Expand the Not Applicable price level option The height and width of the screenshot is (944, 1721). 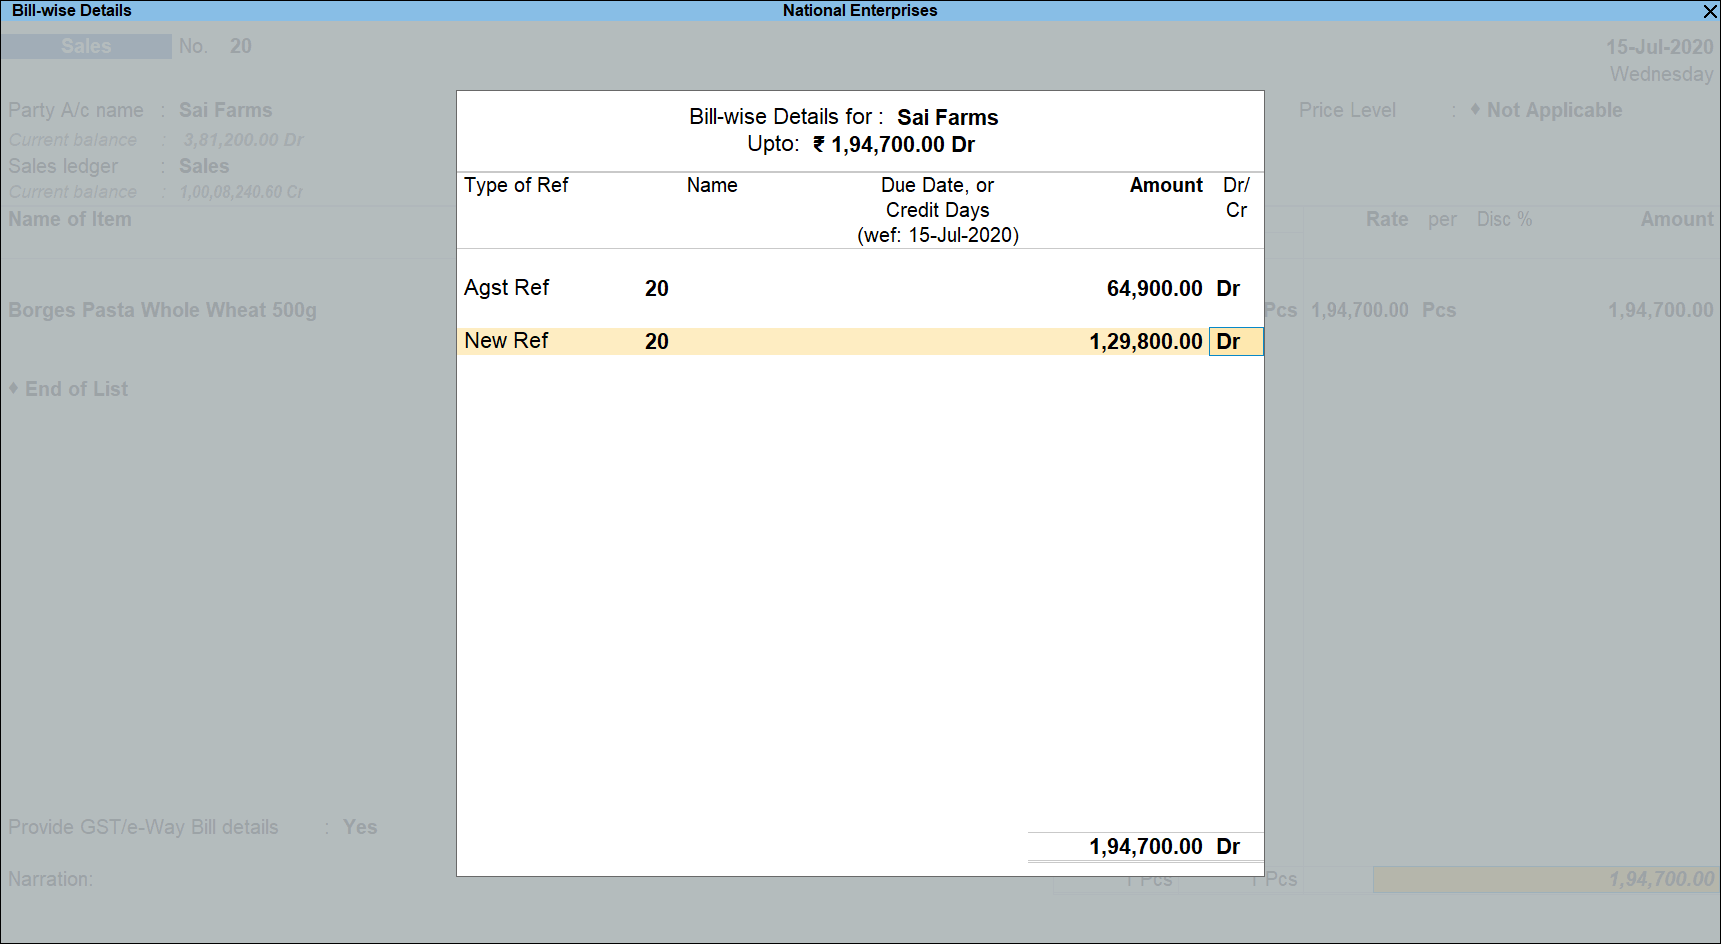[1553, 110]
